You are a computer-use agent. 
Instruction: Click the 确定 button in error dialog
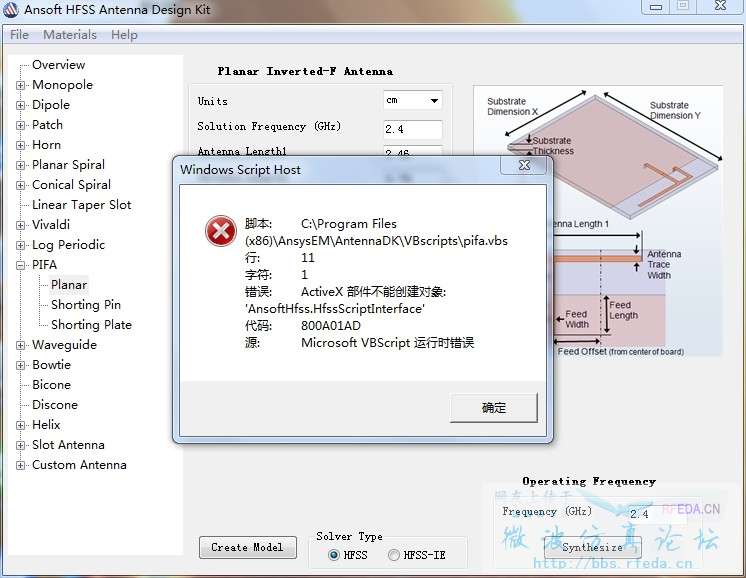[x=494, y=408]
